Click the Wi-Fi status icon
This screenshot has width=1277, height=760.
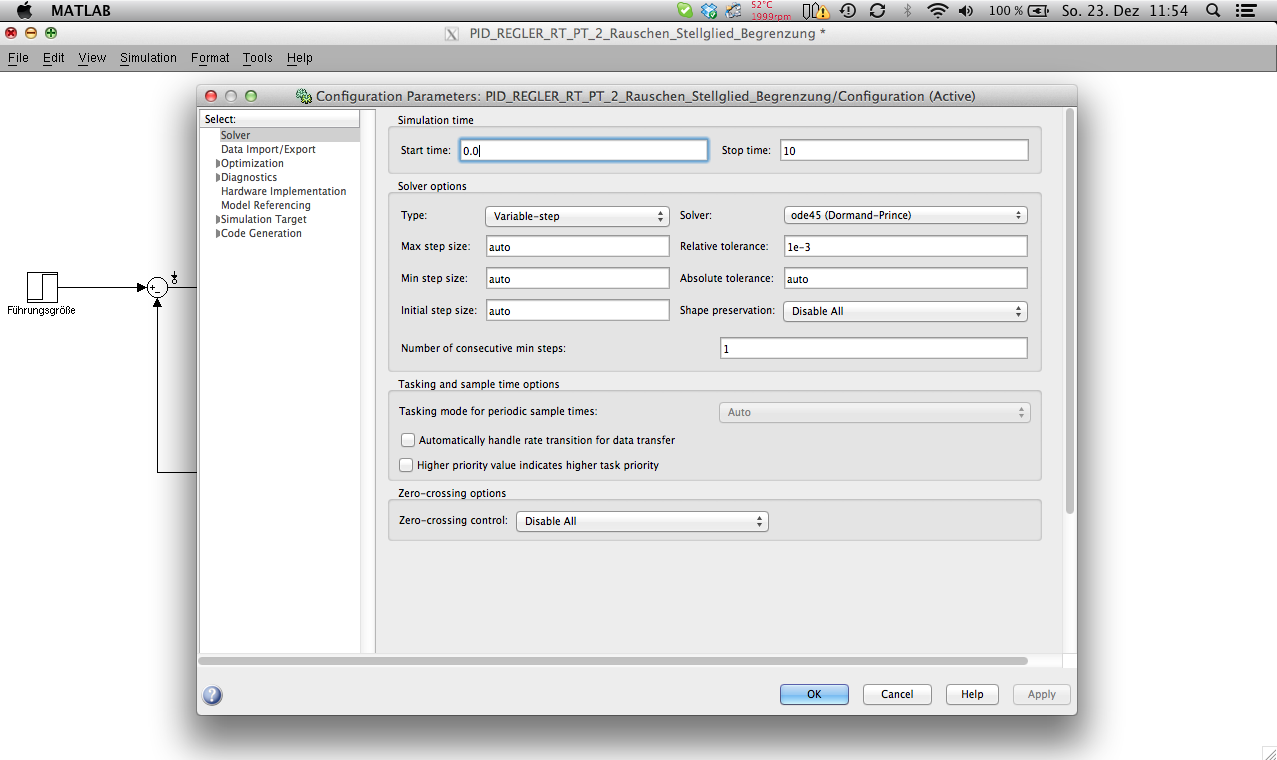[x=937, y=11]
